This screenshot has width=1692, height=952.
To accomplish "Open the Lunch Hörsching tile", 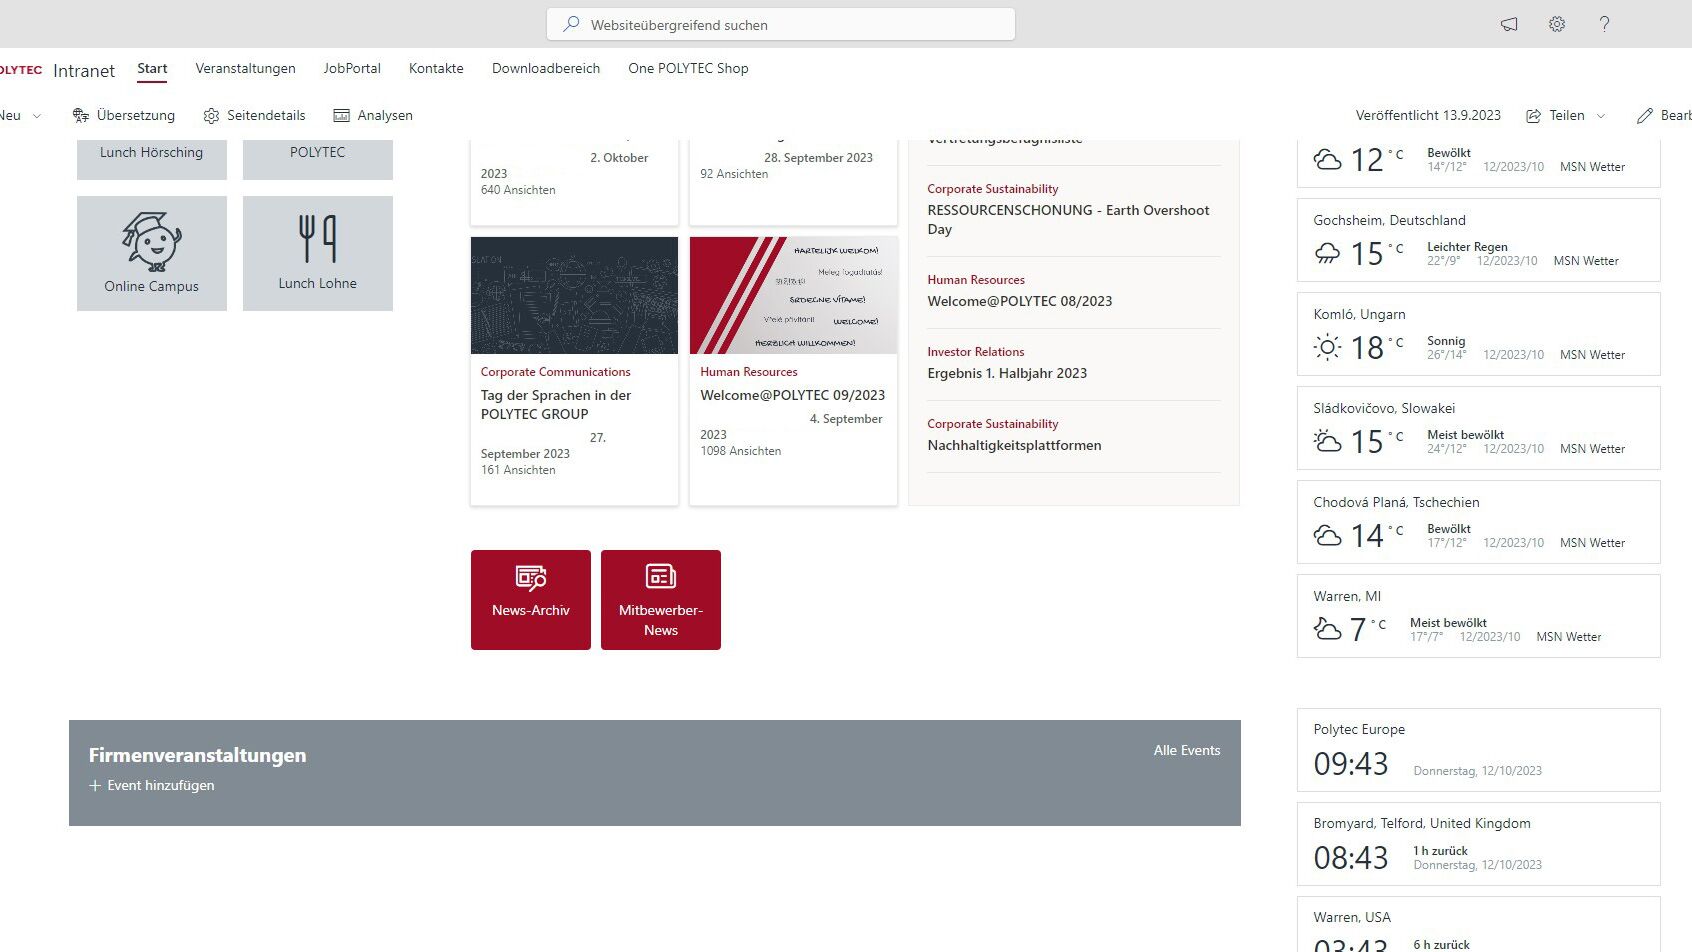I will [152, 160].
